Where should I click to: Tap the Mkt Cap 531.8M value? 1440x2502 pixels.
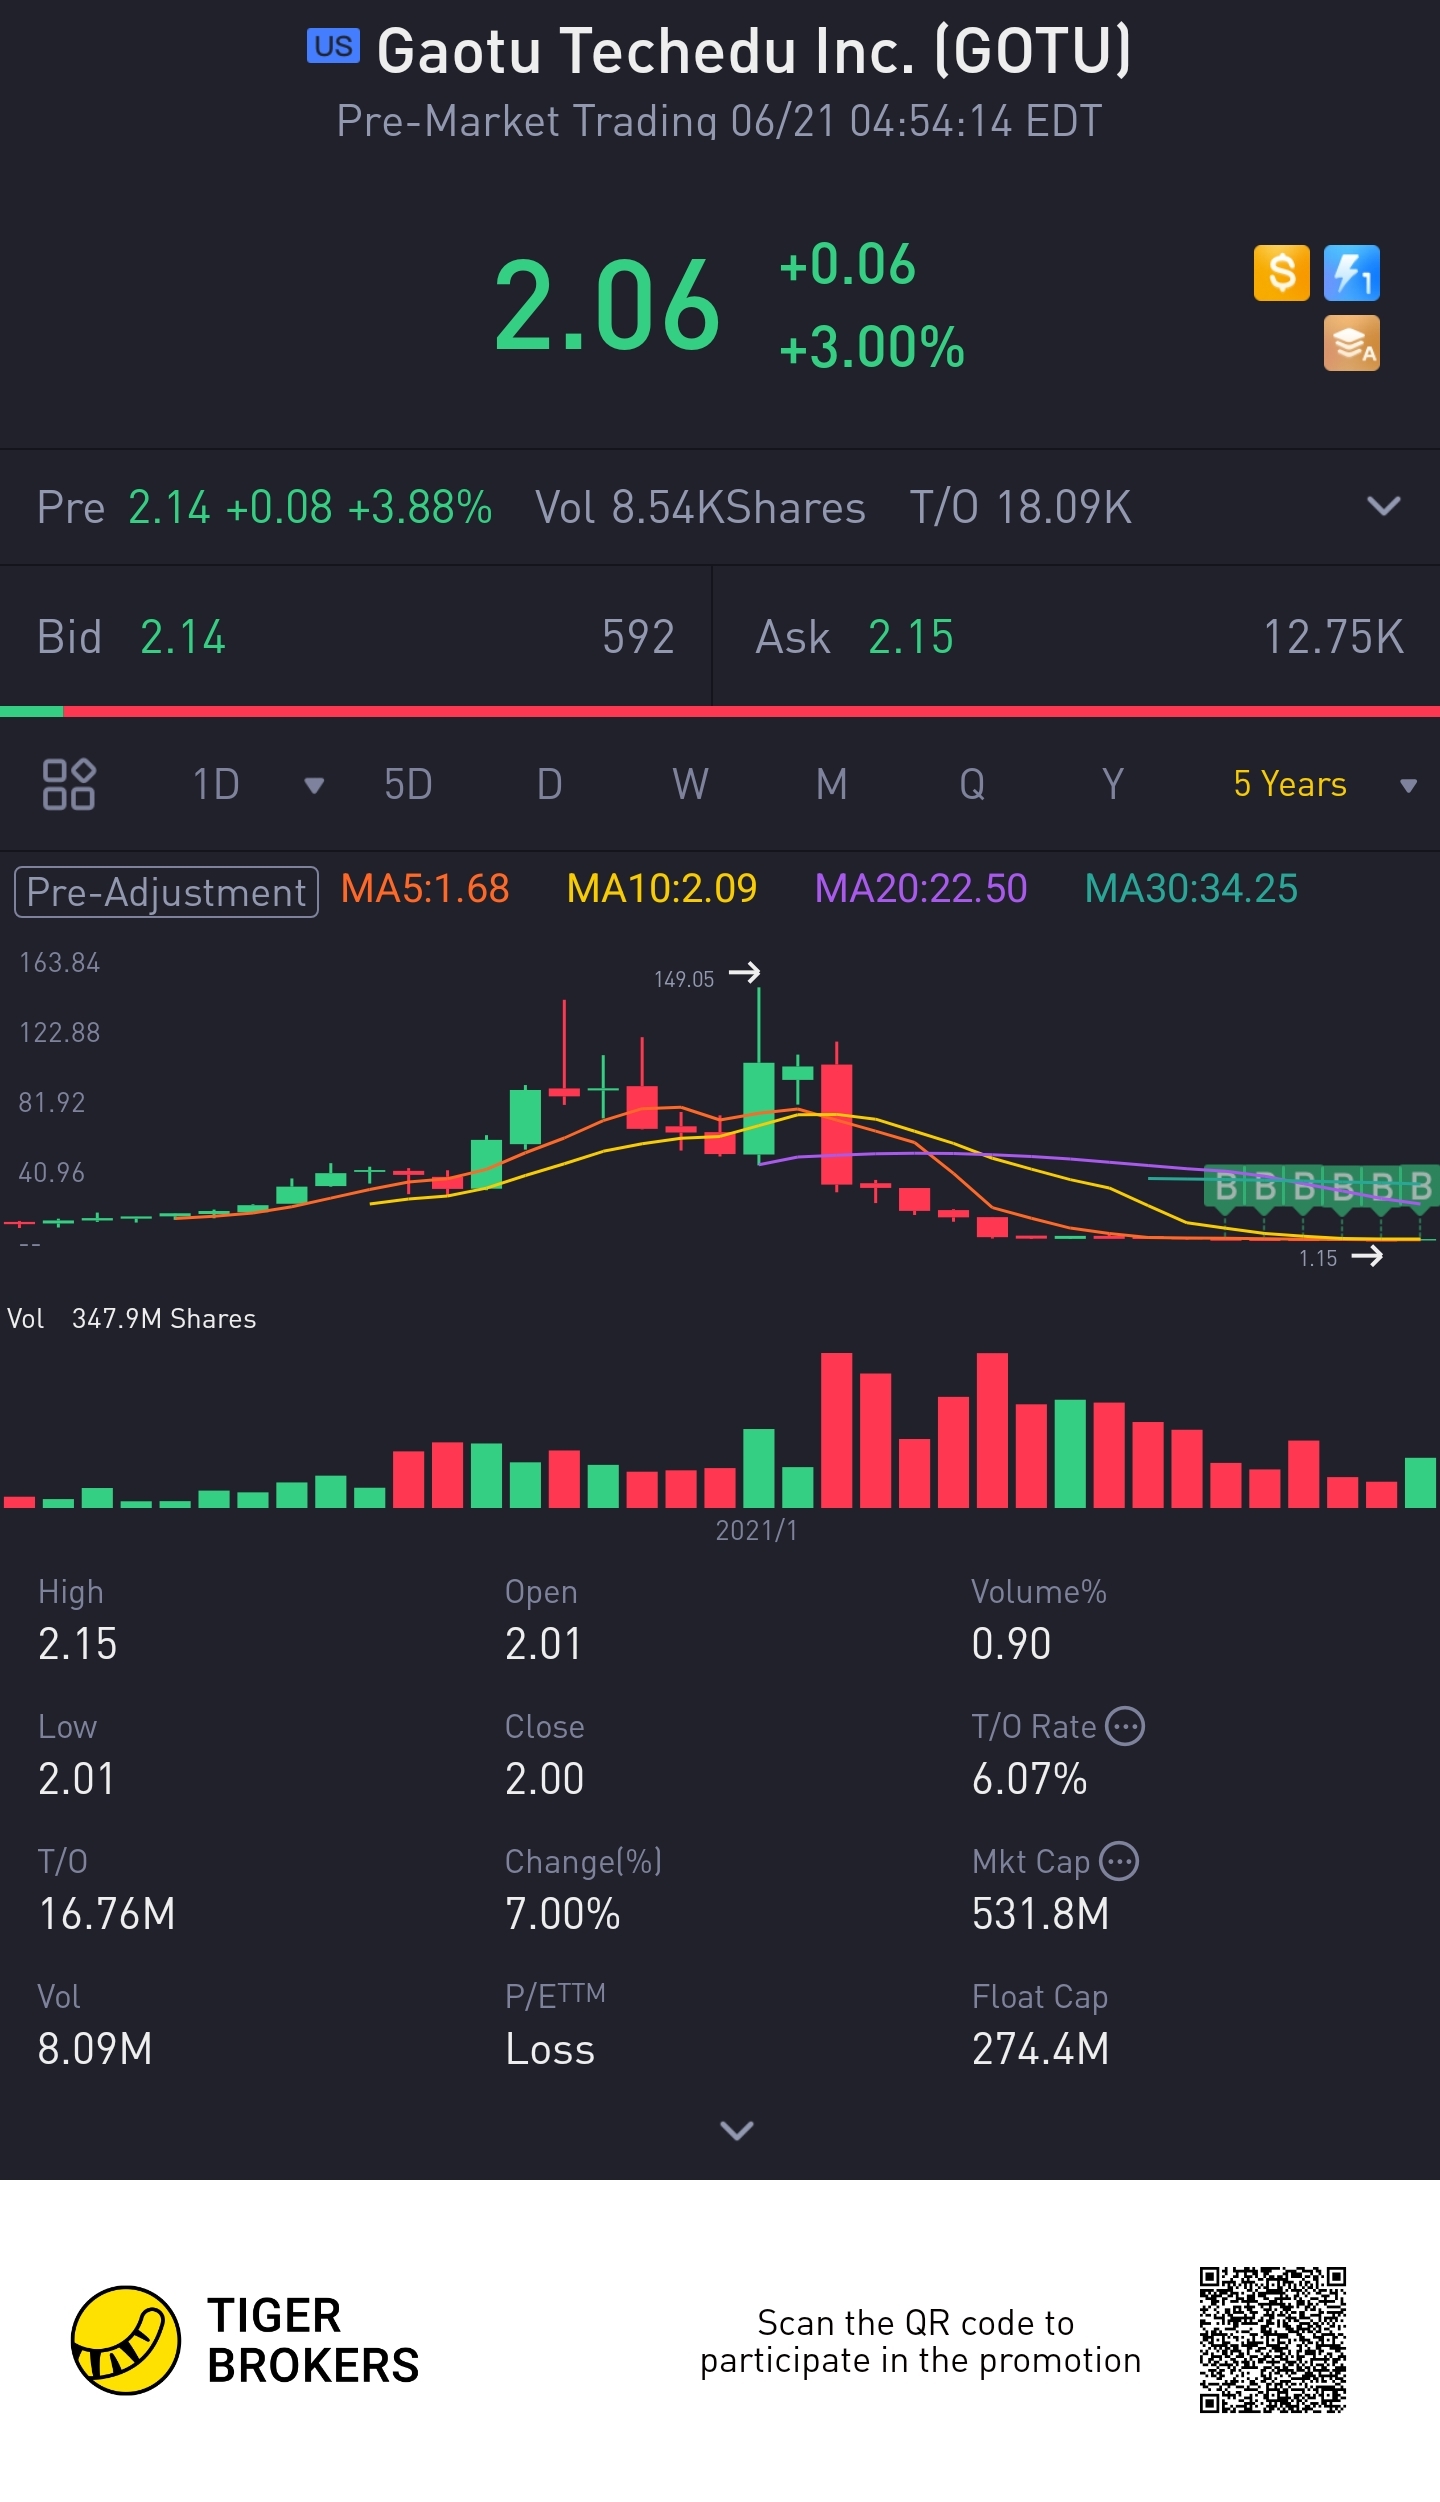coord(1040,1914)
